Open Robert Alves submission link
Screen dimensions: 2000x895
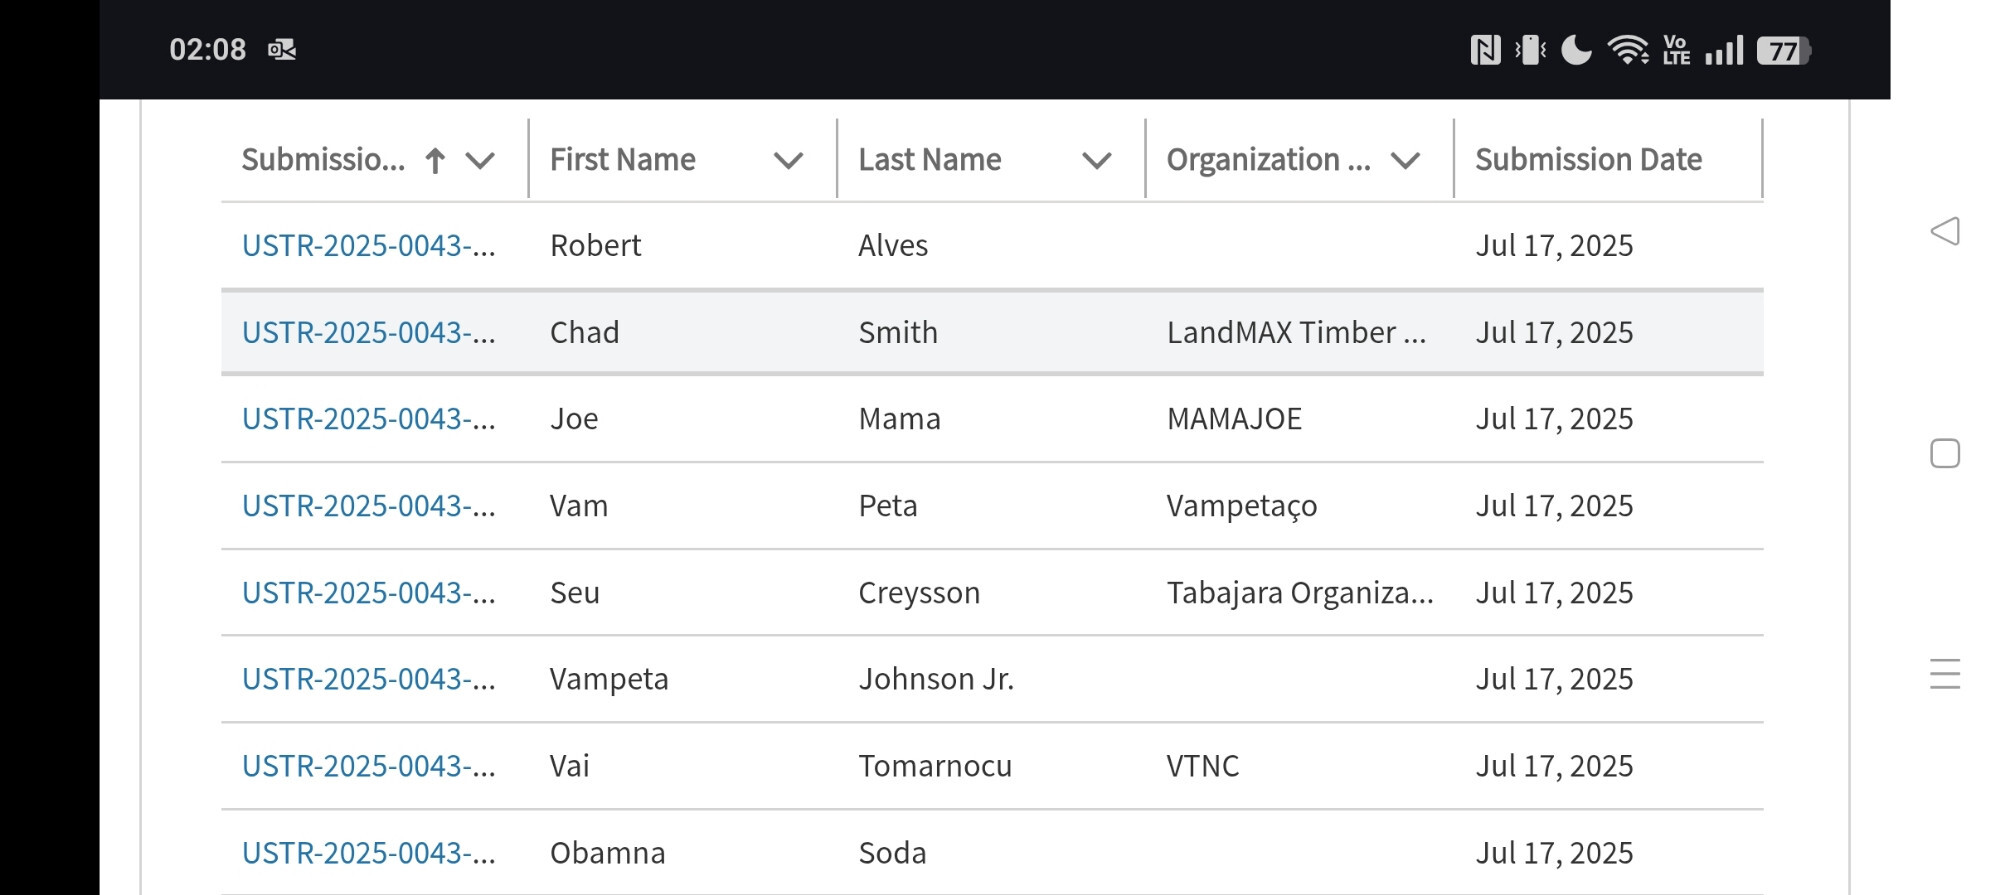coord(369,245)
